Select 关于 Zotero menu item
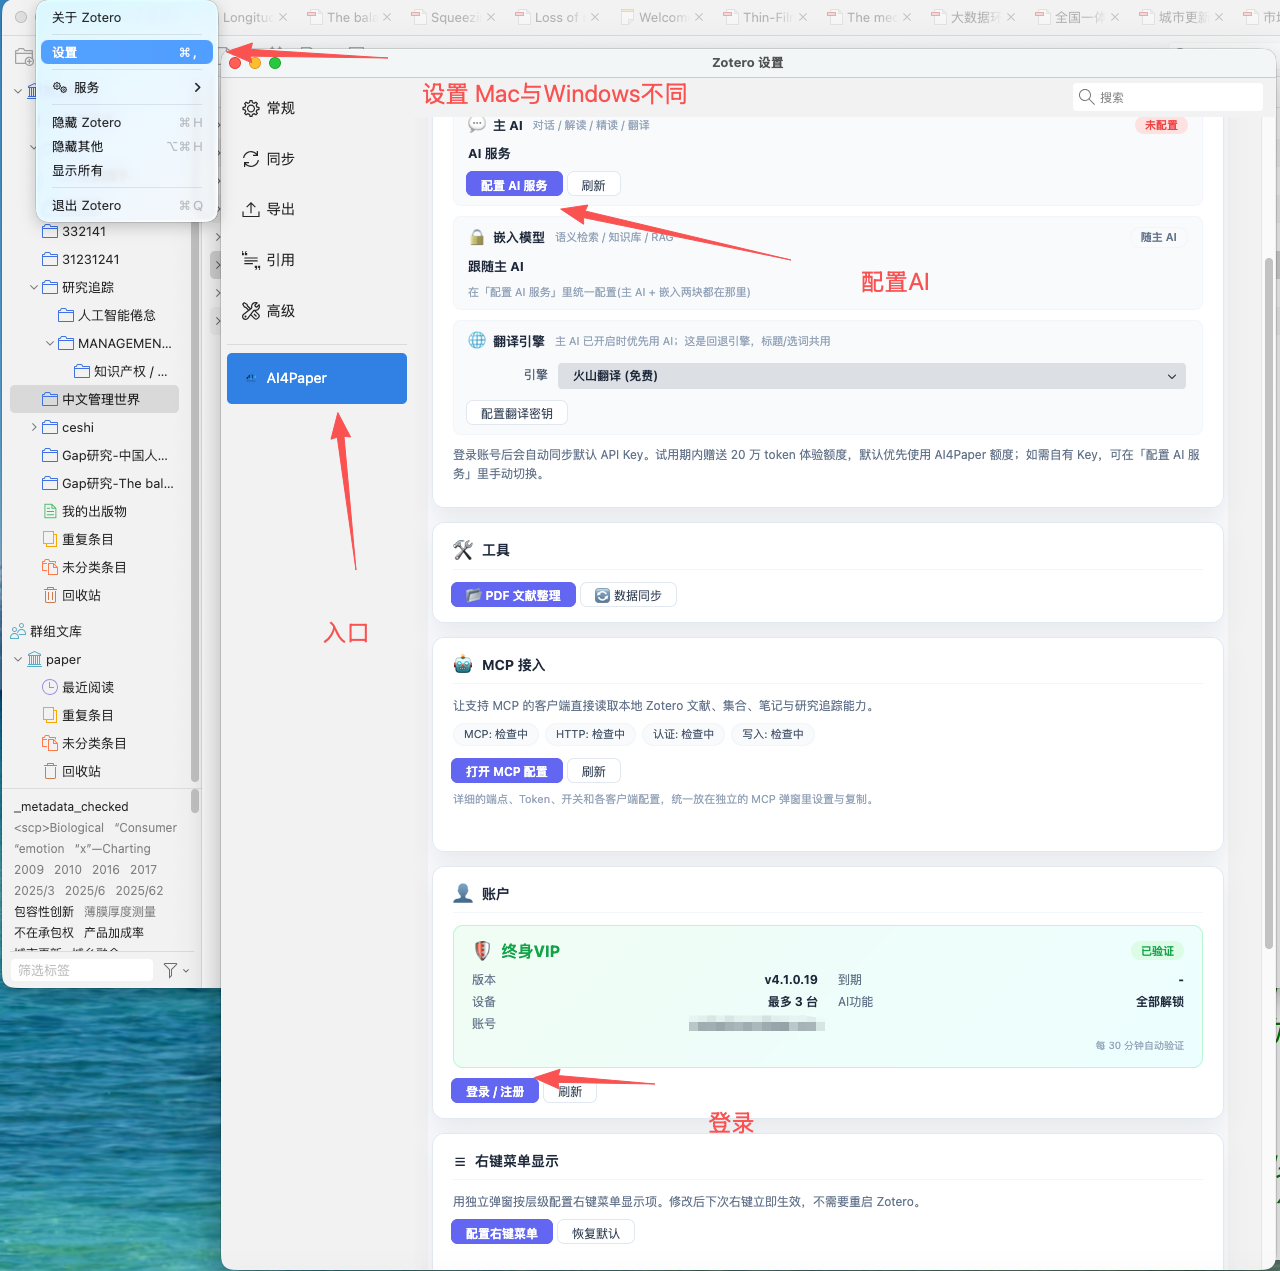Screen dimensions: 1280x1271 pyautogui.click(x=127, y=17)
